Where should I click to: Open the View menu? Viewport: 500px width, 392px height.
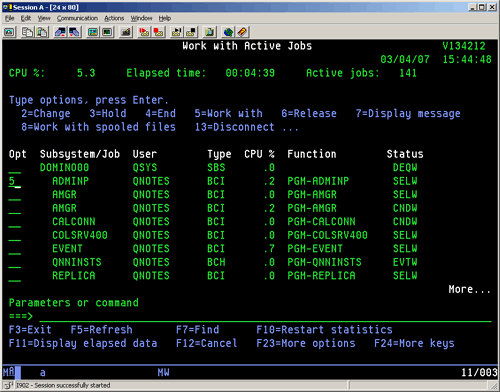[x=44, y=18]
